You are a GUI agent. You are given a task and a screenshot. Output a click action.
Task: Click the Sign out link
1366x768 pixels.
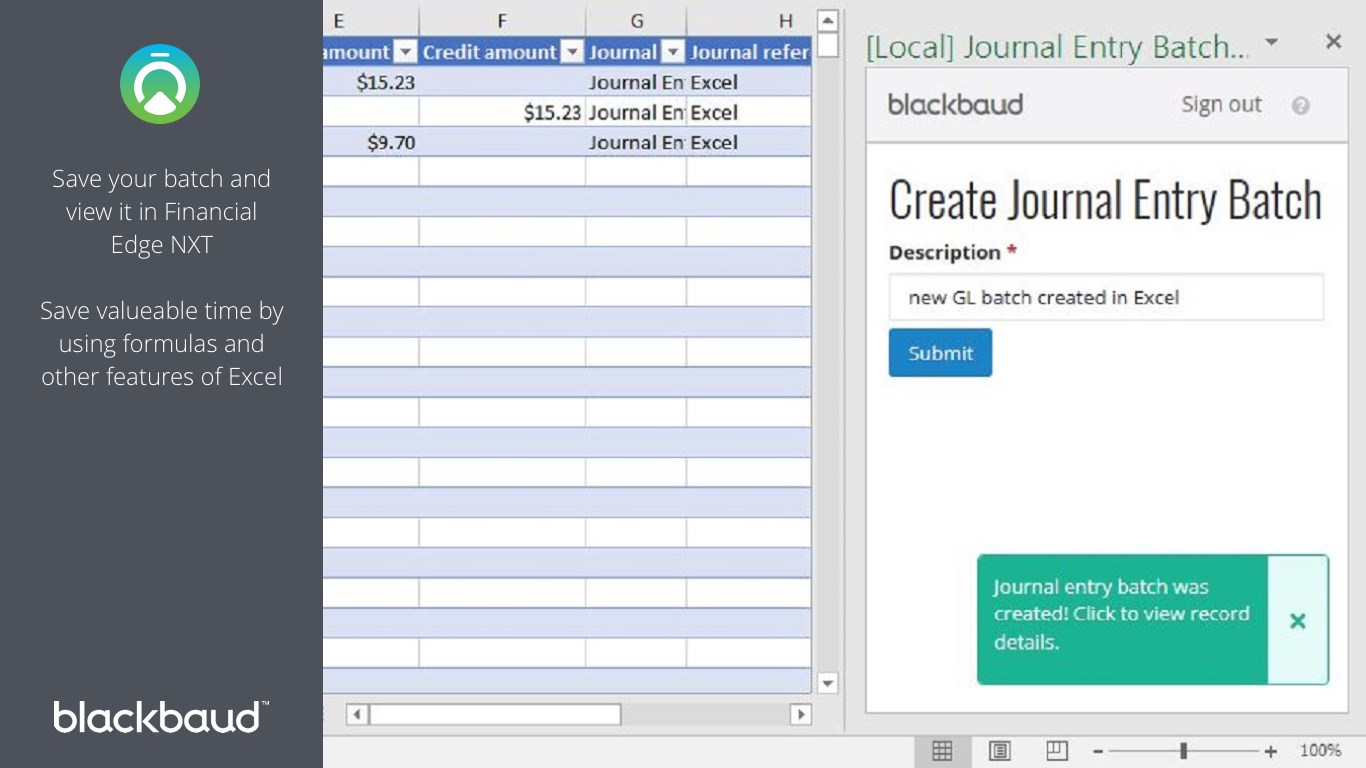[x=1221, y=105]
